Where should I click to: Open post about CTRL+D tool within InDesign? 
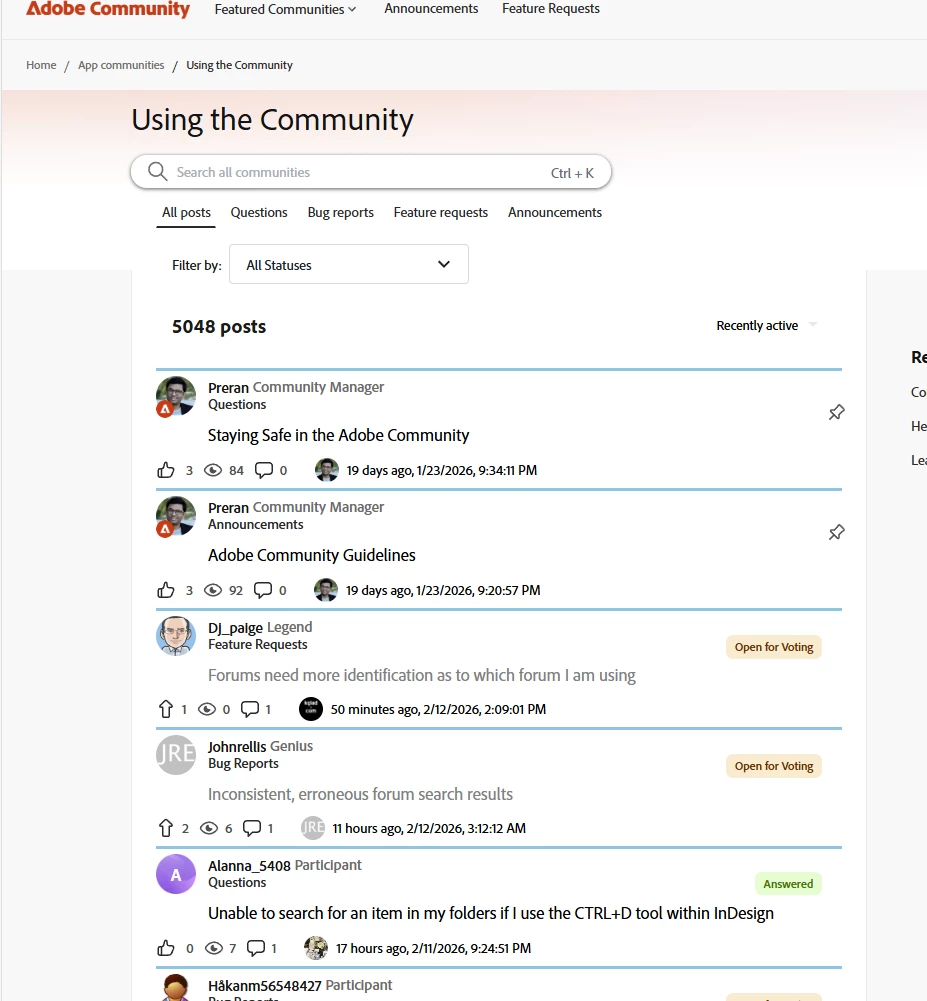[491, 914]
